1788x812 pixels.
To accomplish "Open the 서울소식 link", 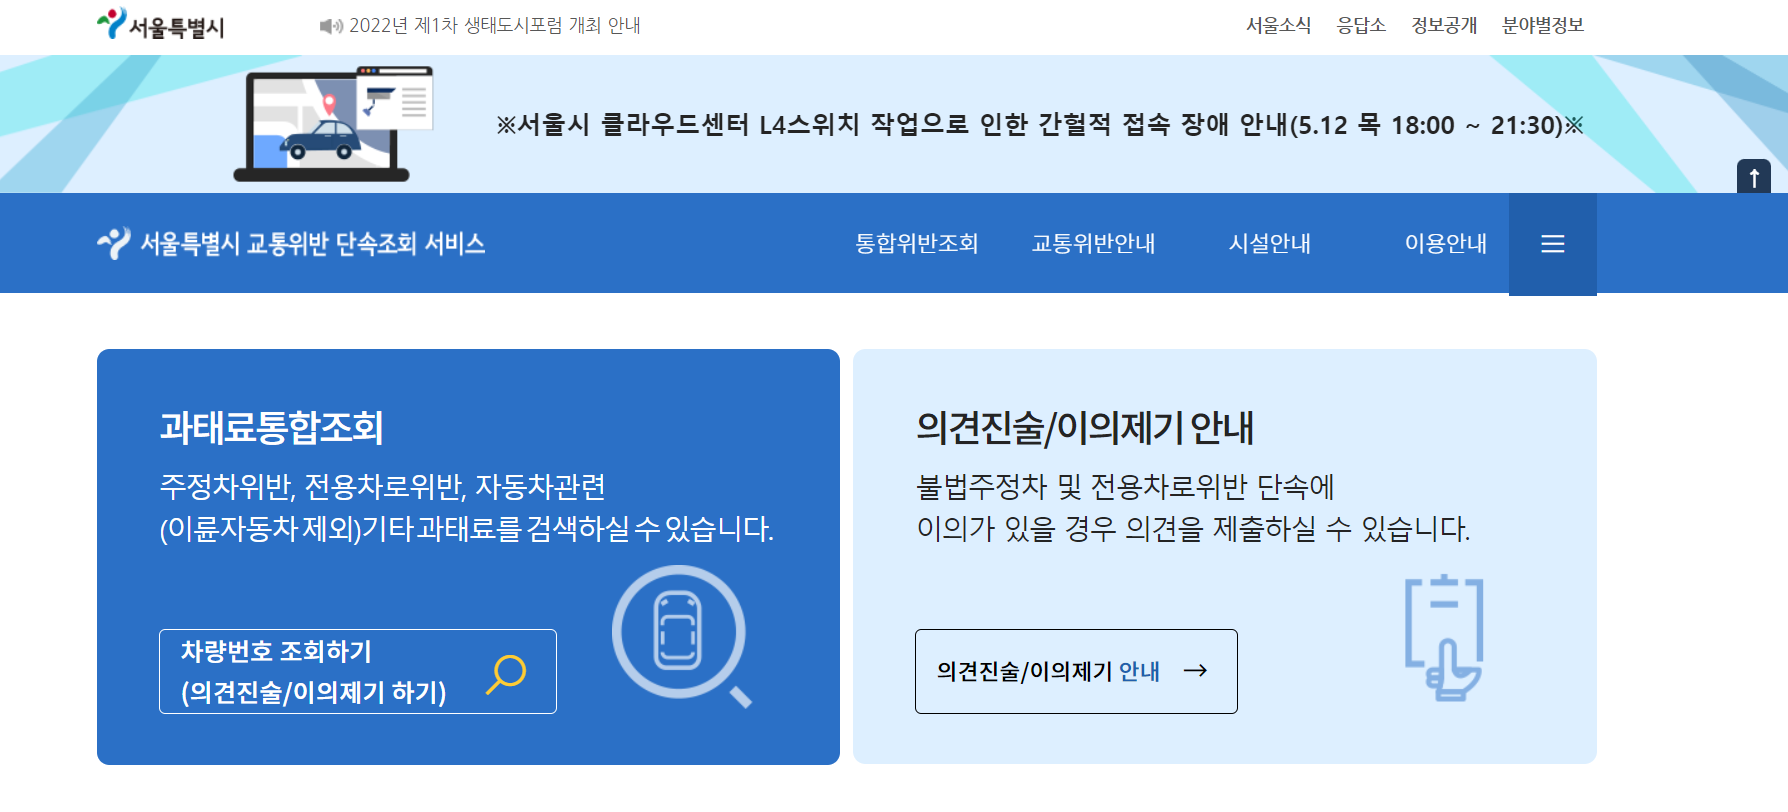I will coord(1278,25).
